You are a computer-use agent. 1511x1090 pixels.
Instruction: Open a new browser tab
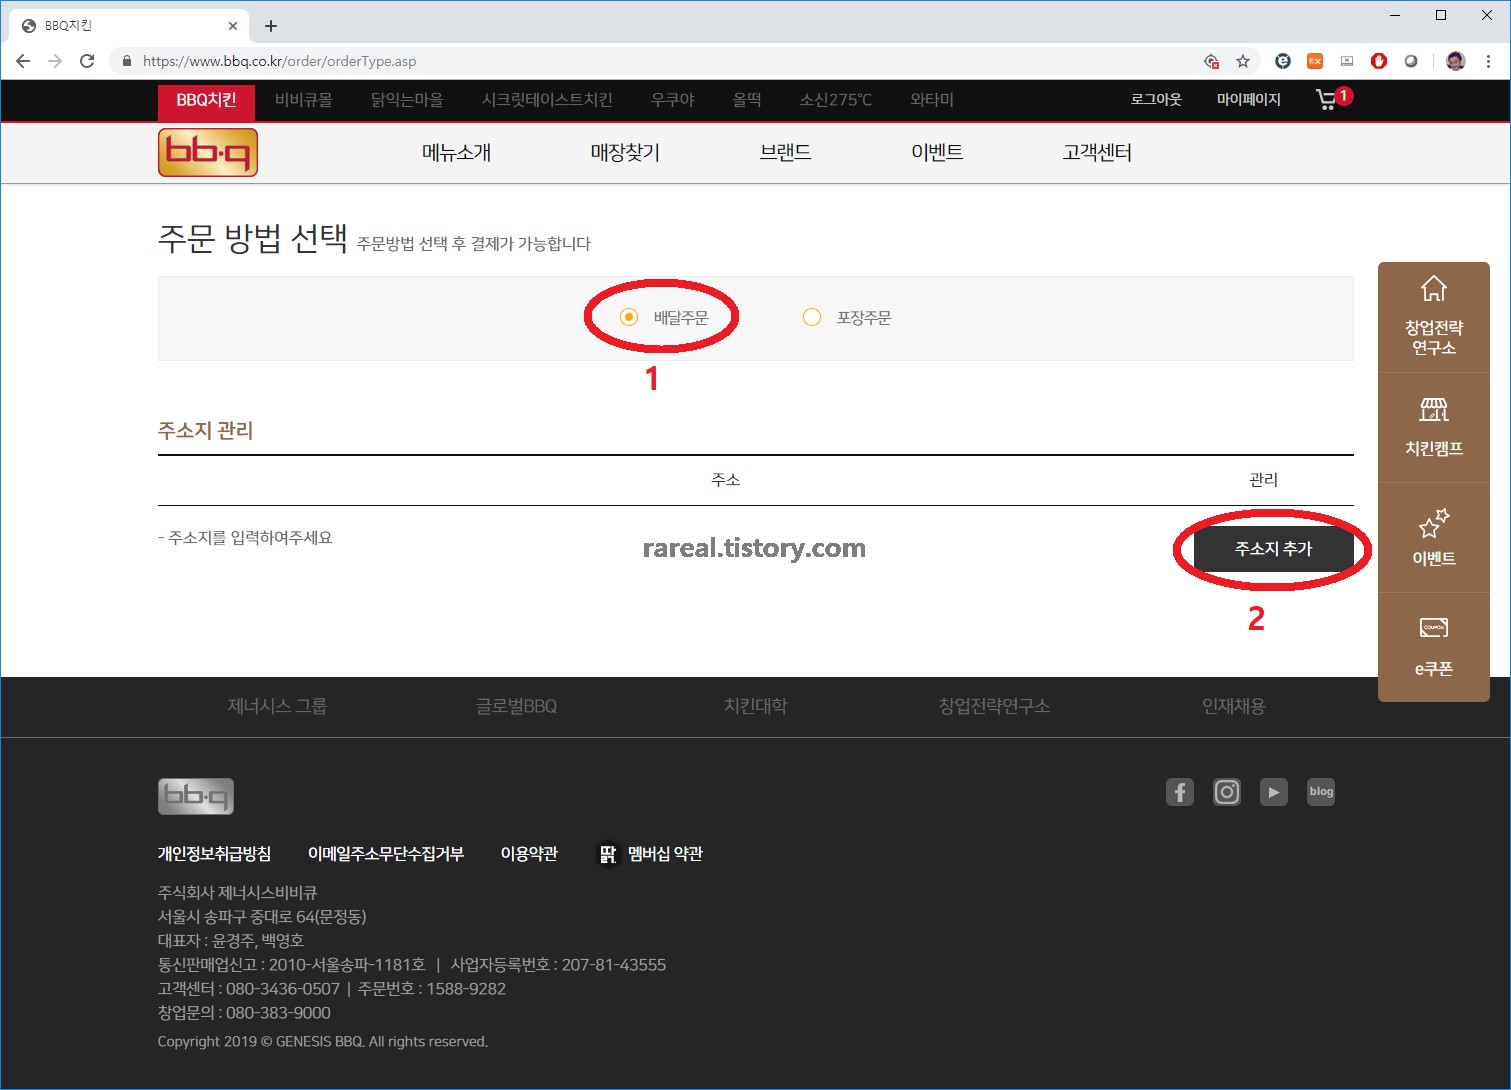click(x=271, y=26)
